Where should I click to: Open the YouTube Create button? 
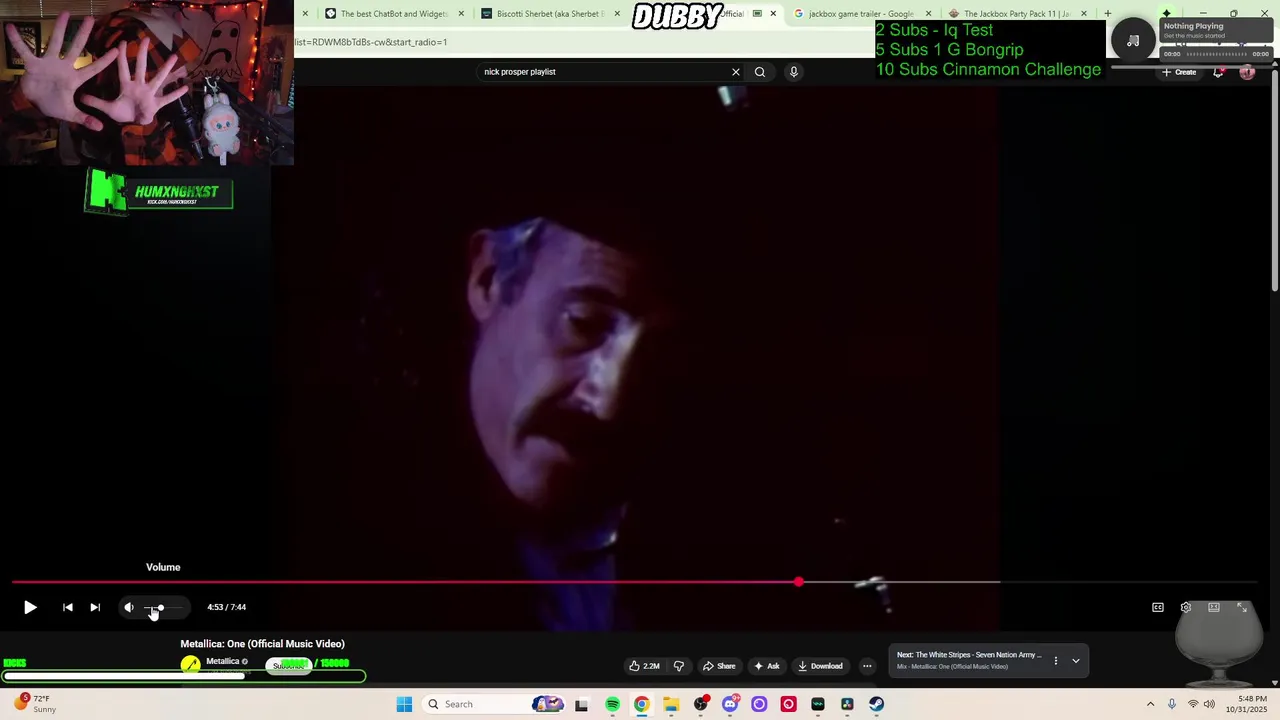(1179, 72)
